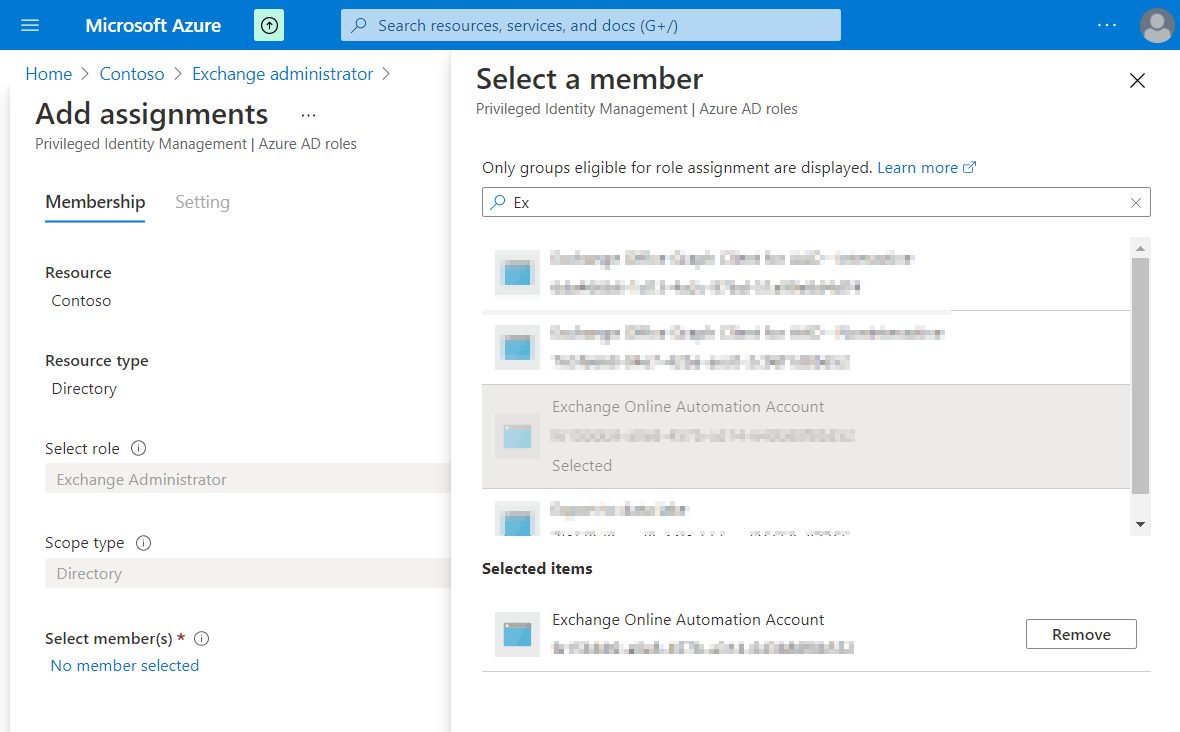Screen dimensions: 1180x732
Task: Click icon of selected Exchange Online Automation Account
Action: click(x=517, y=436)
